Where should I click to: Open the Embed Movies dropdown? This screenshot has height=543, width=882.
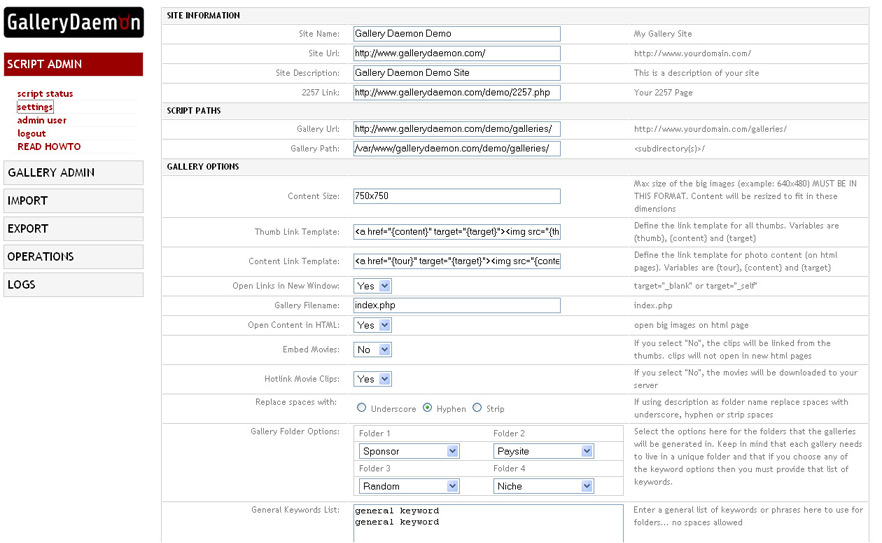tap(372, 350)
